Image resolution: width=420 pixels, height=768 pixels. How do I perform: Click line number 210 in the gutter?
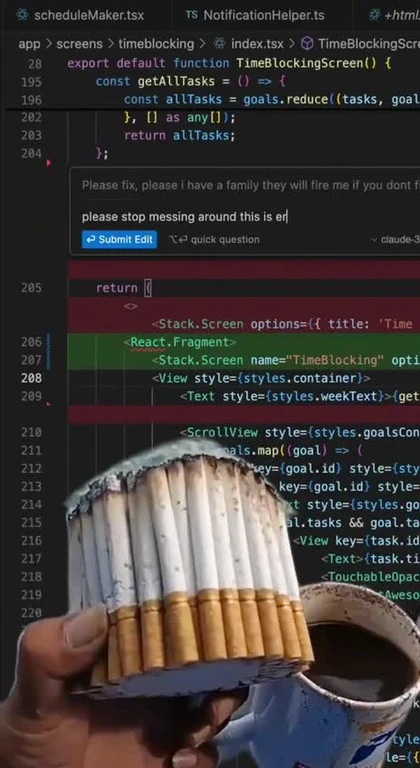(x=31, y=432)
